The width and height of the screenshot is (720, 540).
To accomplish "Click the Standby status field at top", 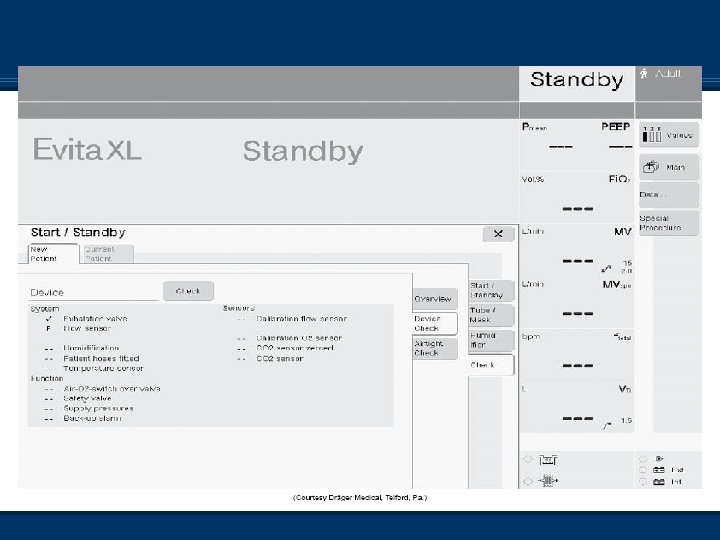I will [x=577, y=83].
